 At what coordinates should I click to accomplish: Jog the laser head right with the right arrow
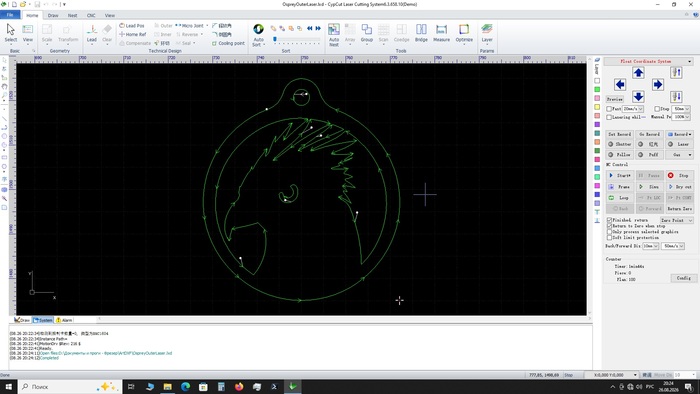coord(657,84)
